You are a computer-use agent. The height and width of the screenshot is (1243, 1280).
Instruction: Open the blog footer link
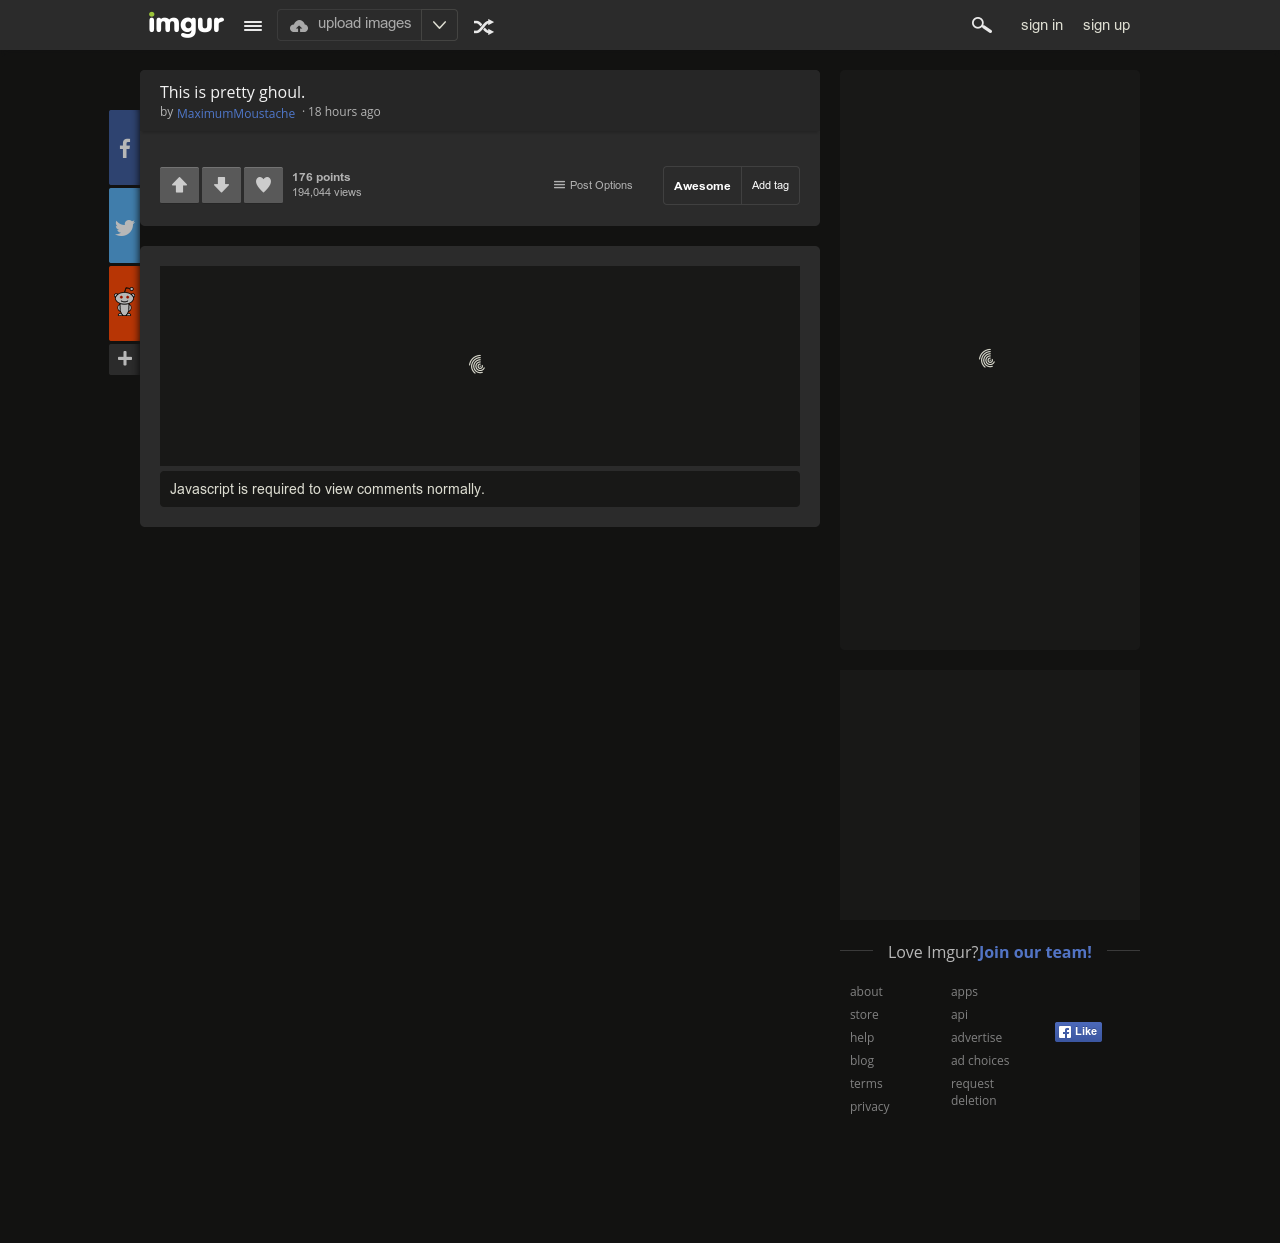[x=862, y=1061]
